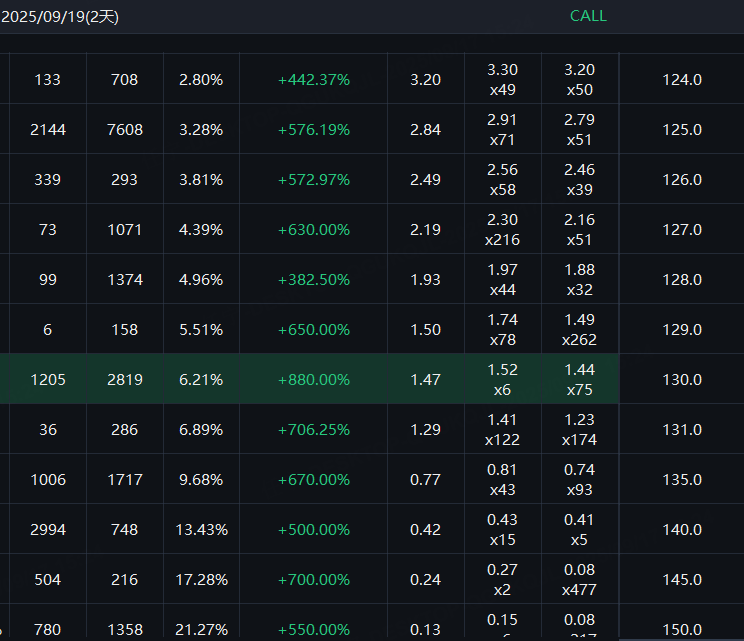Click the CALL column group label

tap(588, 16)
